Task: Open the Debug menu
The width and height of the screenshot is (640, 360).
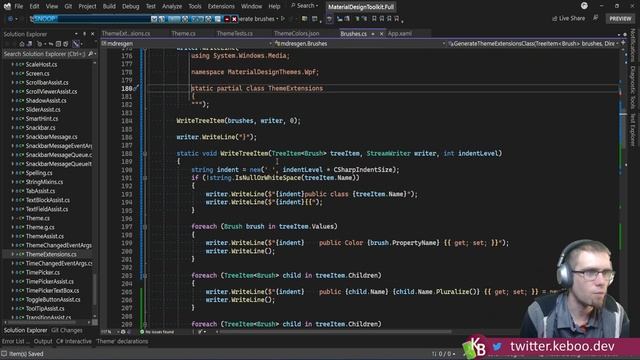Action: coord(131,7)
